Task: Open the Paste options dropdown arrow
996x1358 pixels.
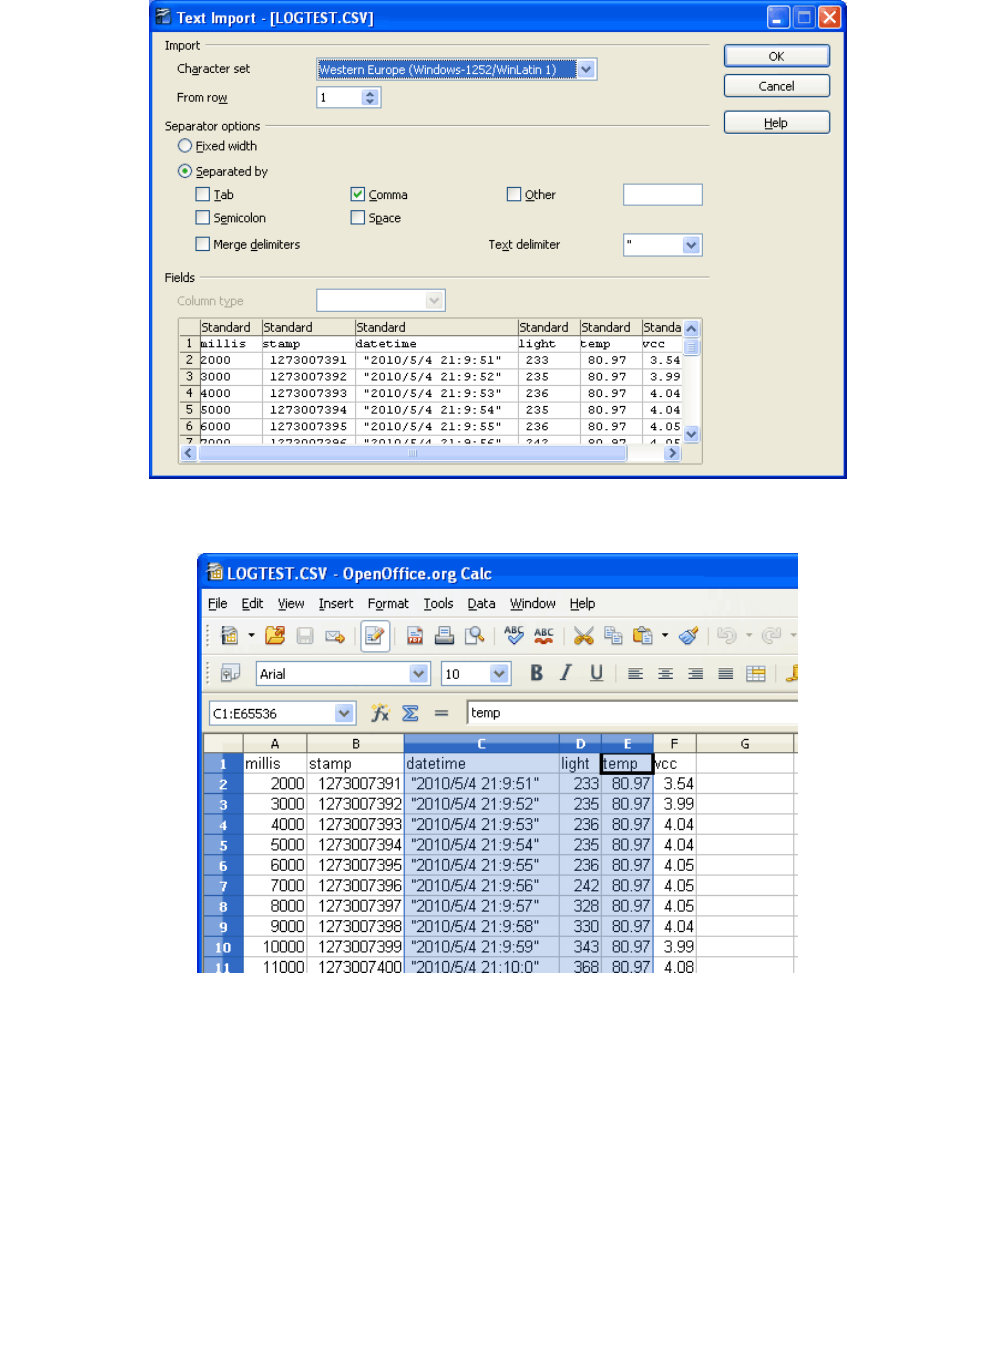Action: pos(665,635)
